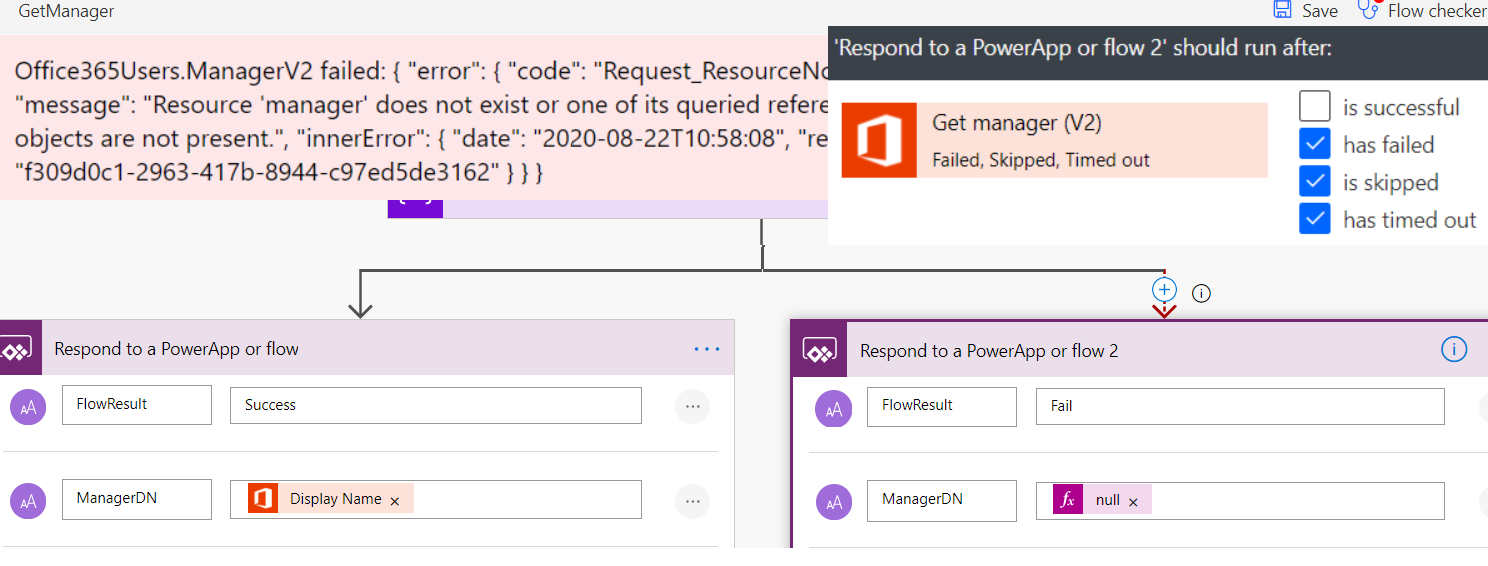The width and height of the screenshot is (1488, 566).
Task: Uncheck the 'has failed' checkbox
Action: 1315,144
